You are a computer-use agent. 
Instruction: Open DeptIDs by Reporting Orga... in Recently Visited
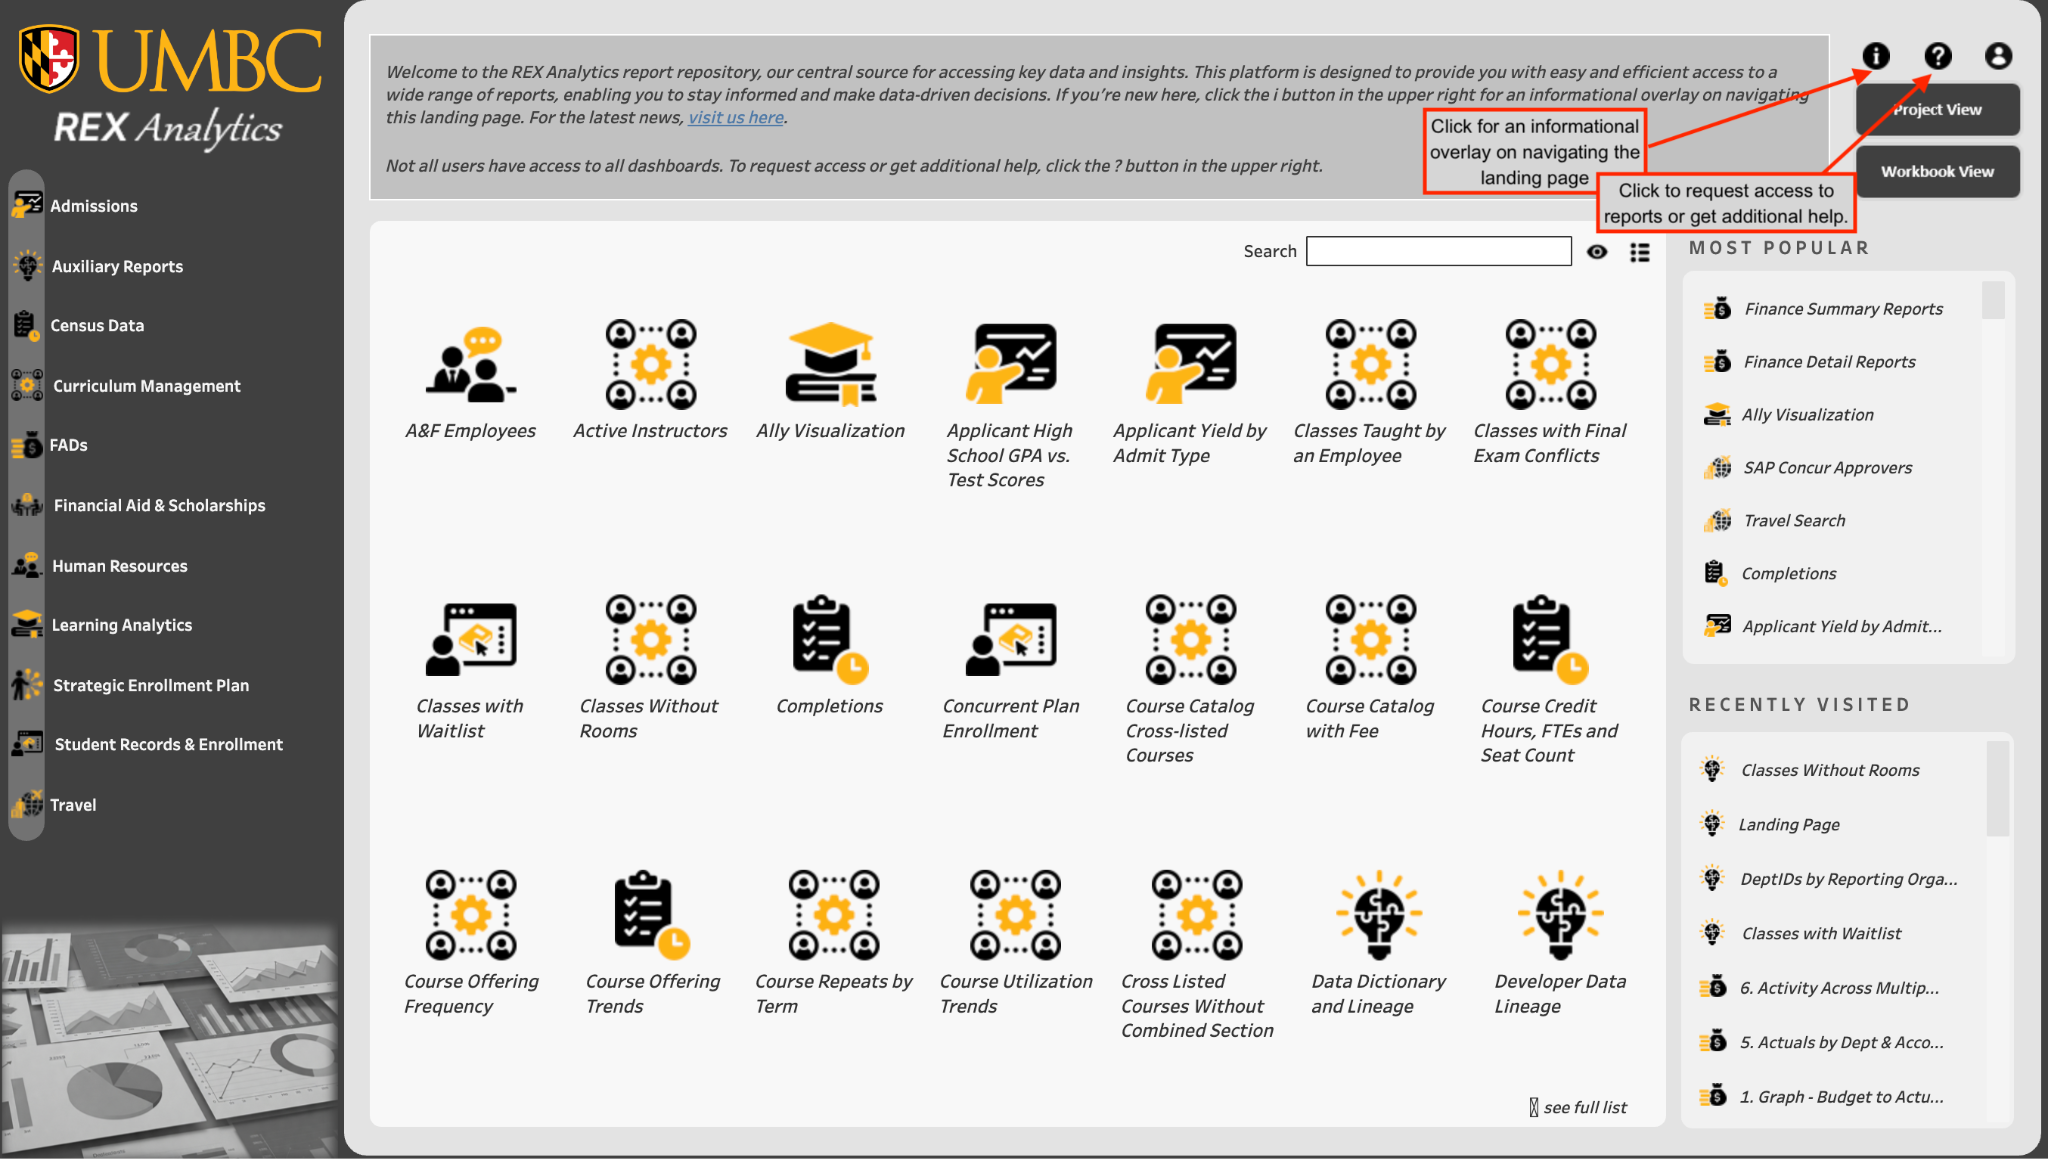[x=1849, y=879]
